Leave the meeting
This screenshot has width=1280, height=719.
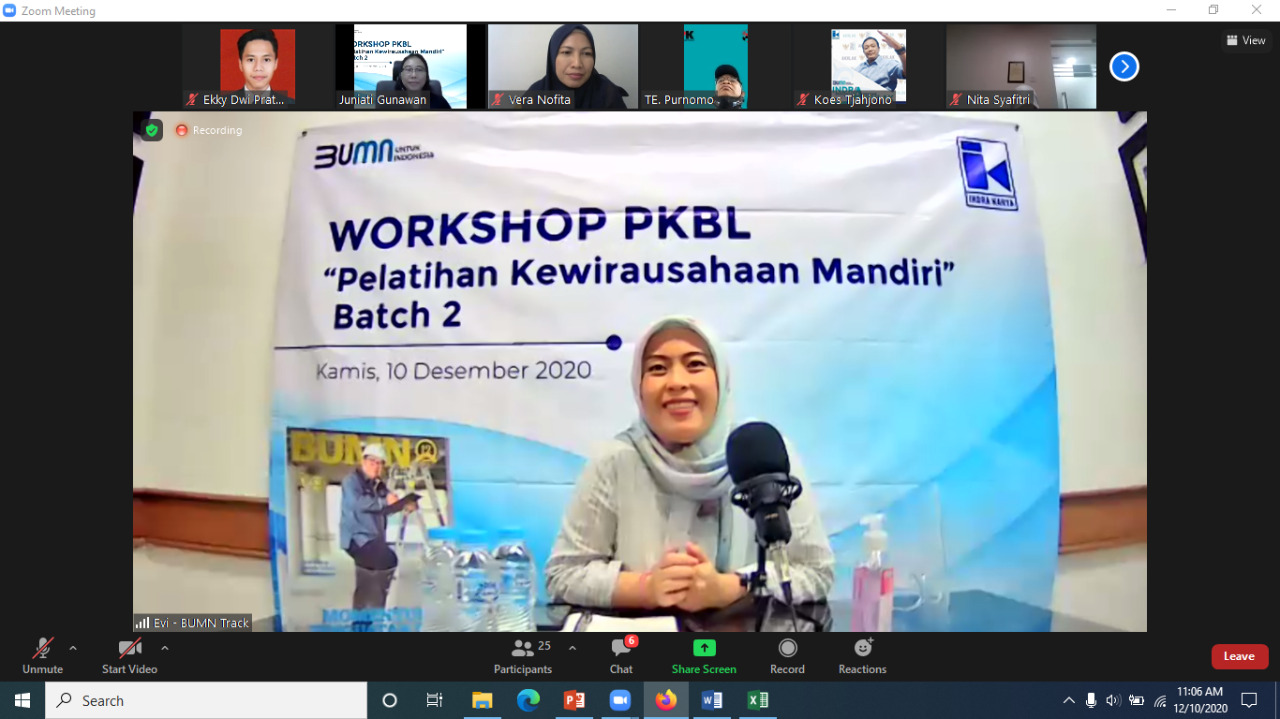[1239, 656]
